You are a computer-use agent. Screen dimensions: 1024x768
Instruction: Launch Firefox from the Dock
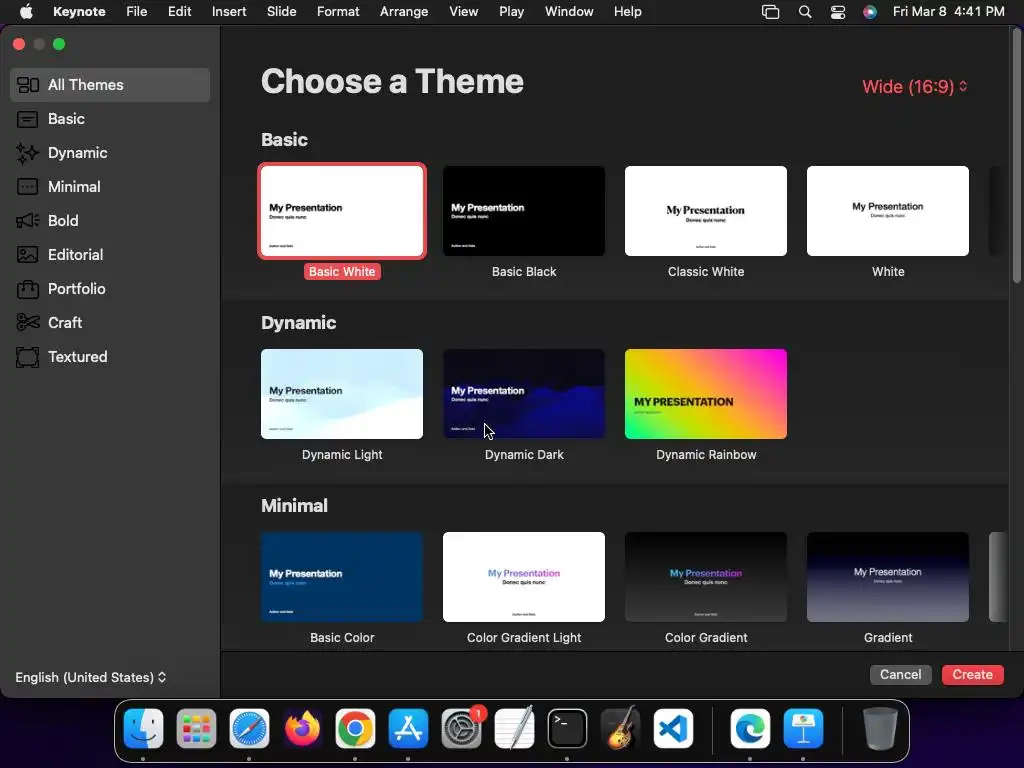click(x=302, y=728)
